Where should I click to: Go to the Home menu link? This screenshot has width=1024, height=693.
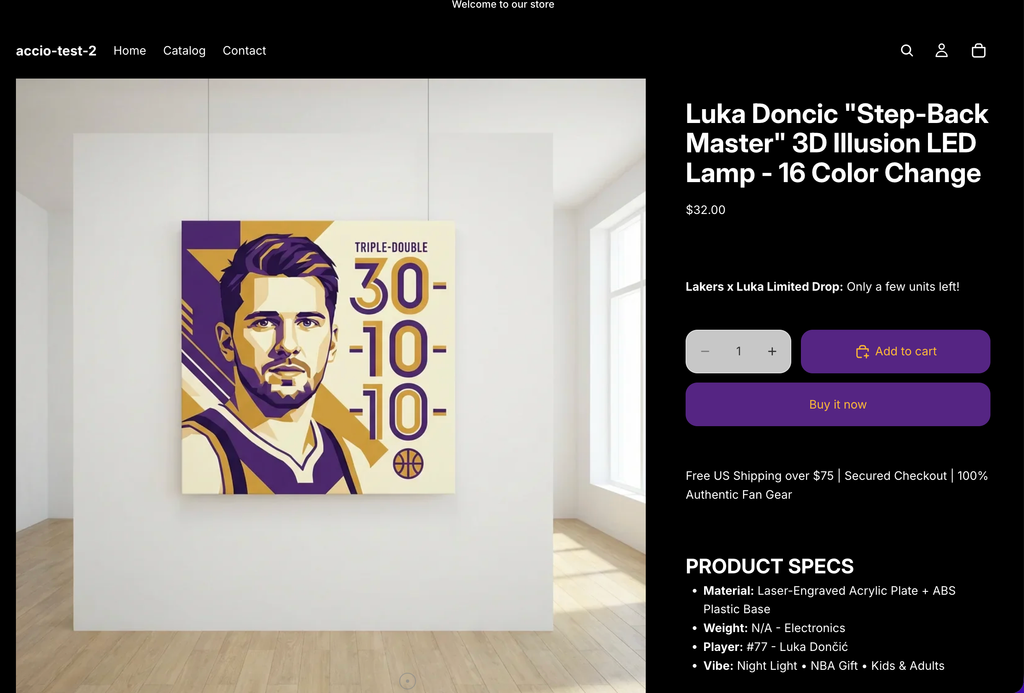(129, 50)
